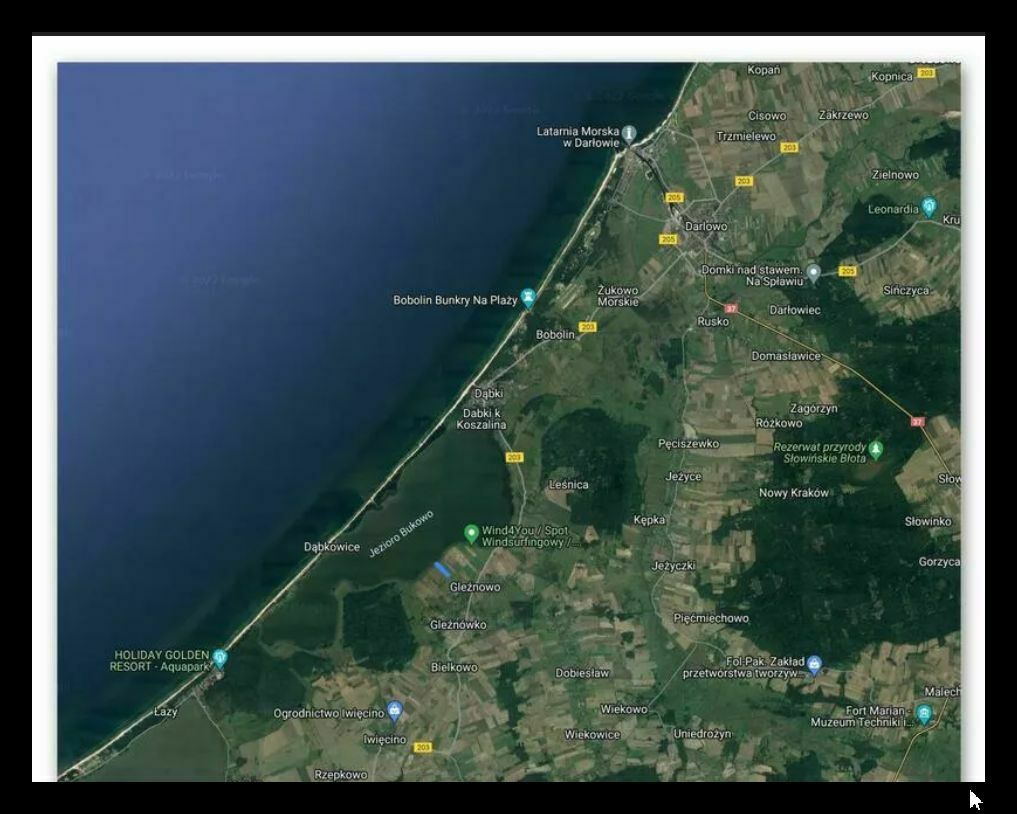Click the Holiday Golden Resort Aquapark pin
This screenshot has height=814, width=1017.
[x=220, y=658]
